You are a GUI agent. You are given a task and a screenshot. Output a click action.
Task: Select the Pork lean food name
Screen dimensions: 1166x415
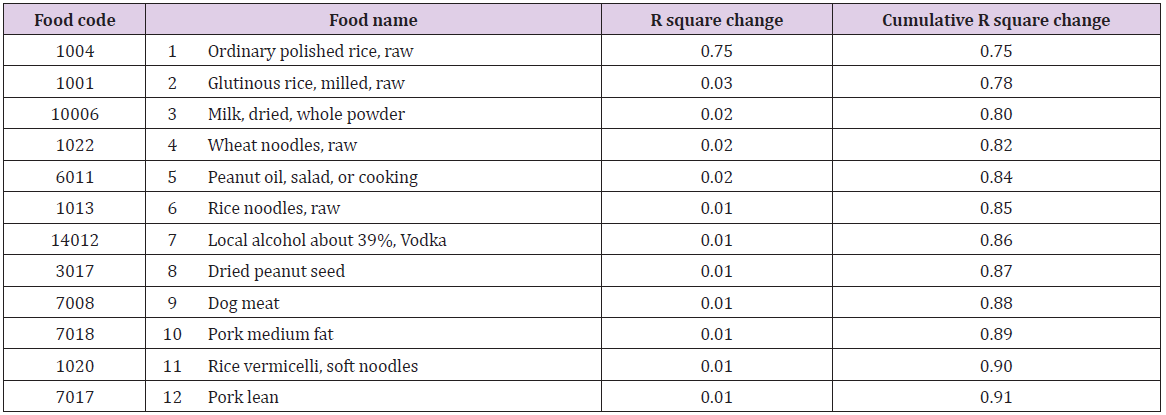point(243,398)
